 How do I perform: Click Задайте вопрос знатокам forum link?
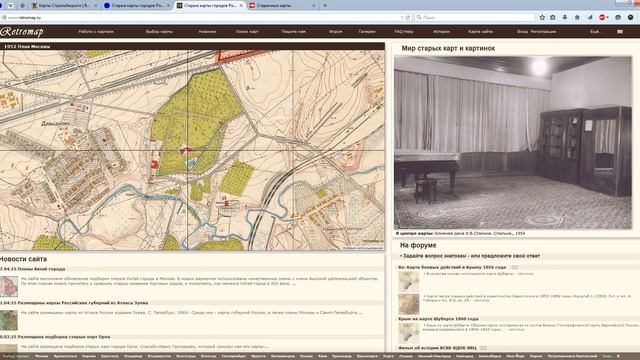click(x=471, y=256)
